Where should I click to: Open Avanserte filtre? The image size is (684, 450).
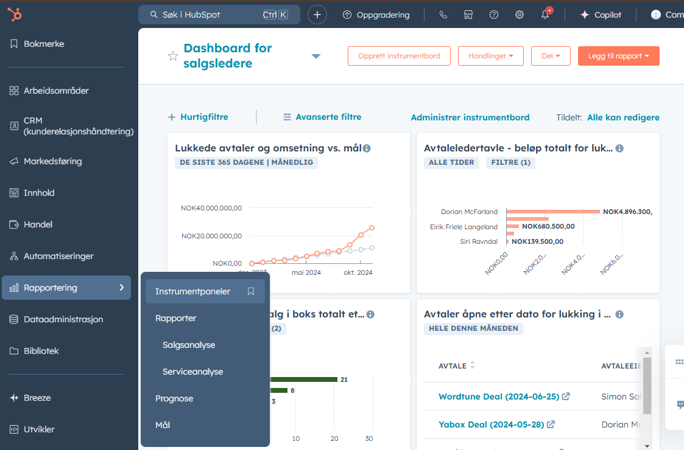(x=322, y=117)
